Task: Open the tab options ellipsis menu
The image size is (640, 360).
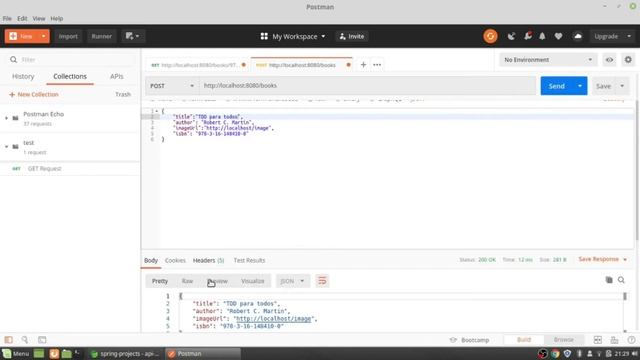Action: (377, 64)
